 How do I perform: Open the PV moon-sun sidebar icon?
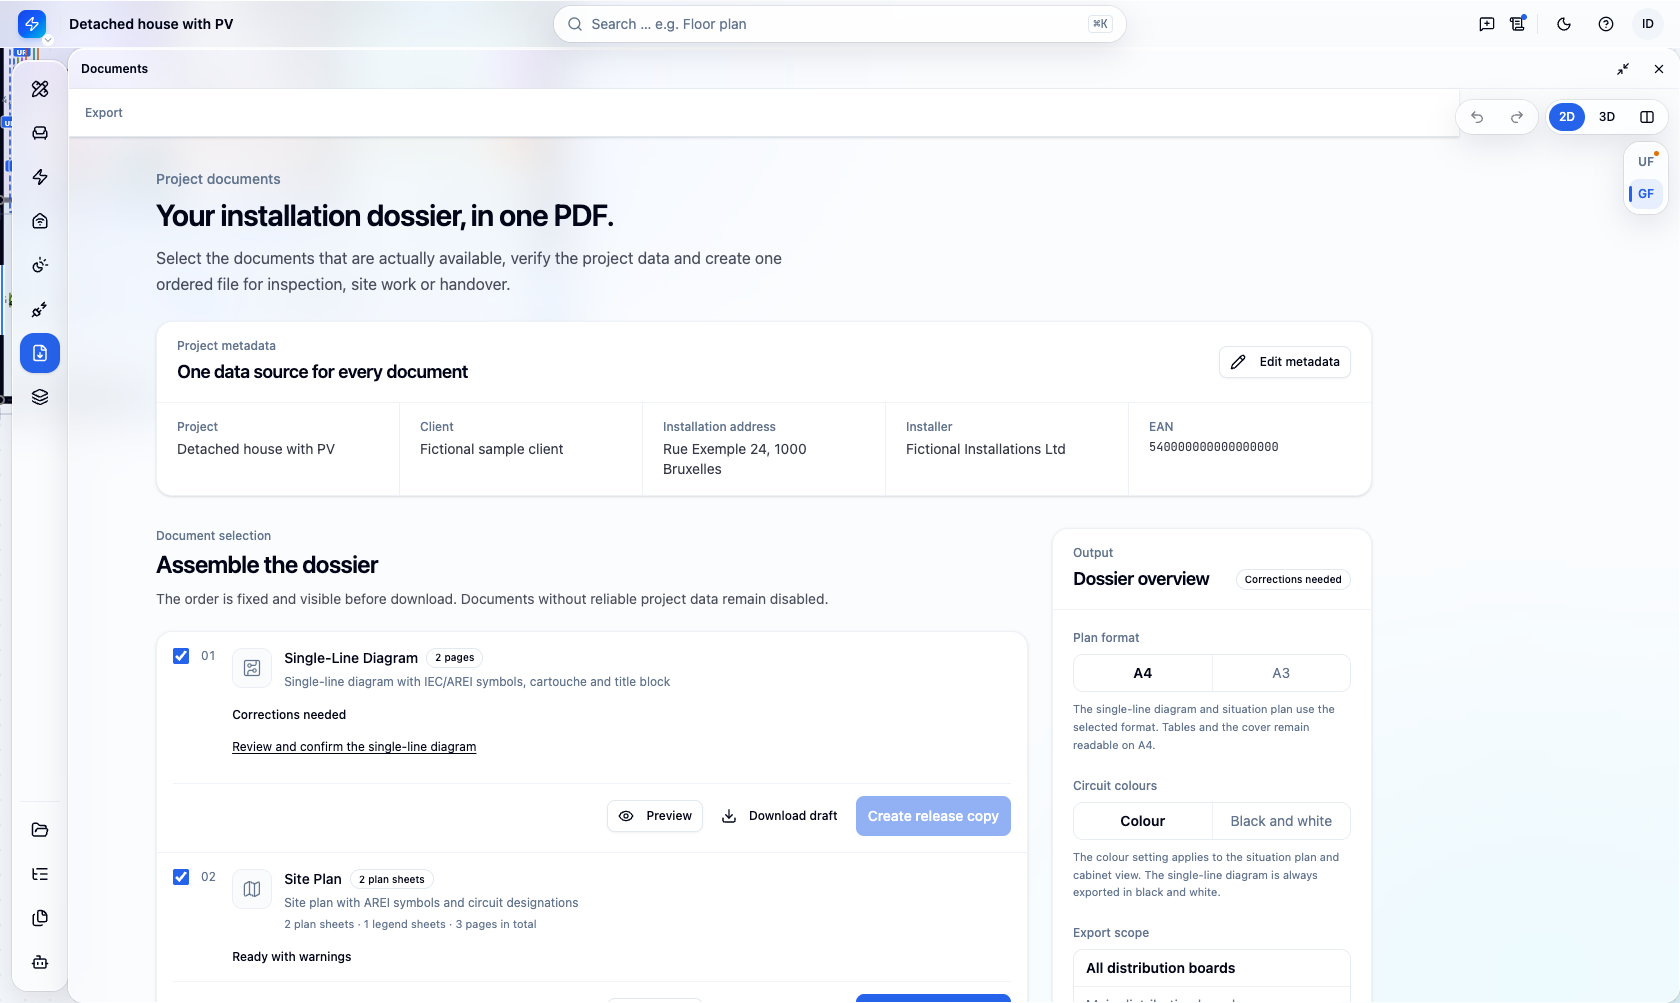pos(40,265)
